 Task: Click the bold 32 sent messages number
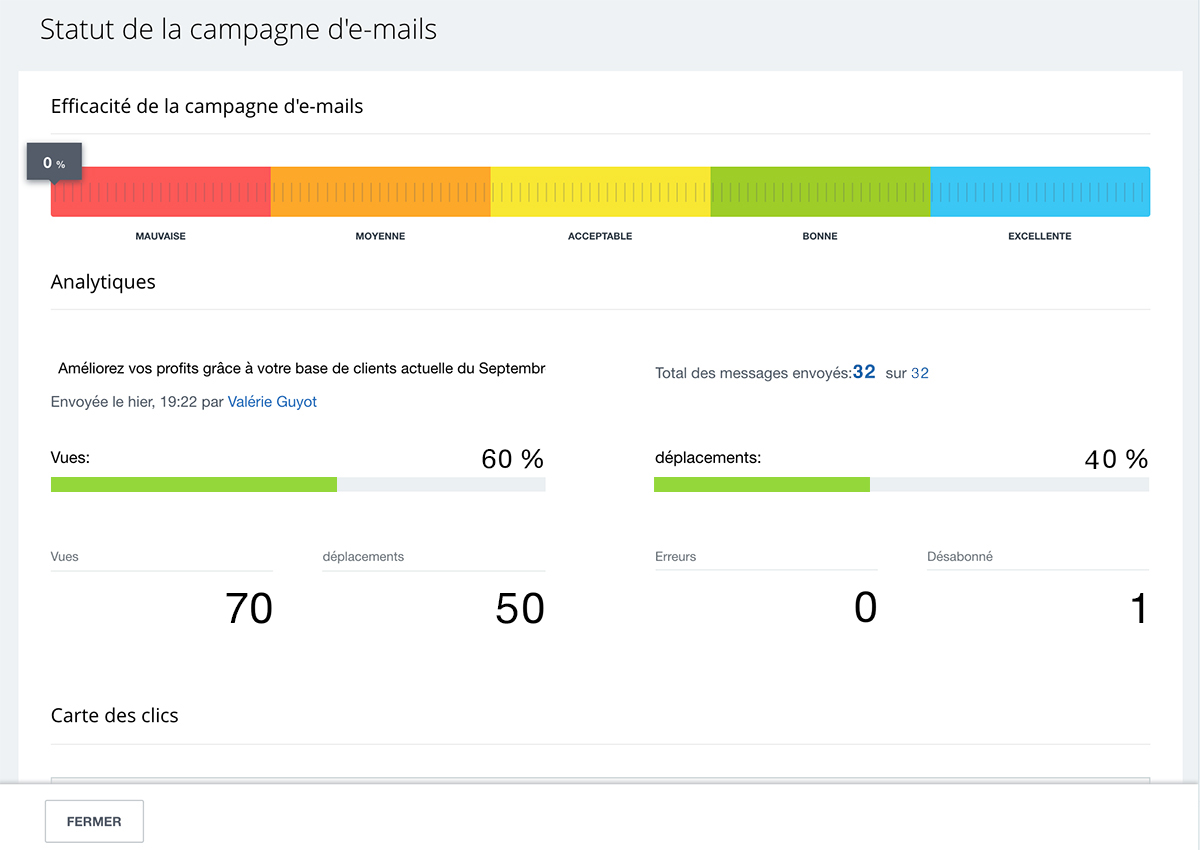864,372
